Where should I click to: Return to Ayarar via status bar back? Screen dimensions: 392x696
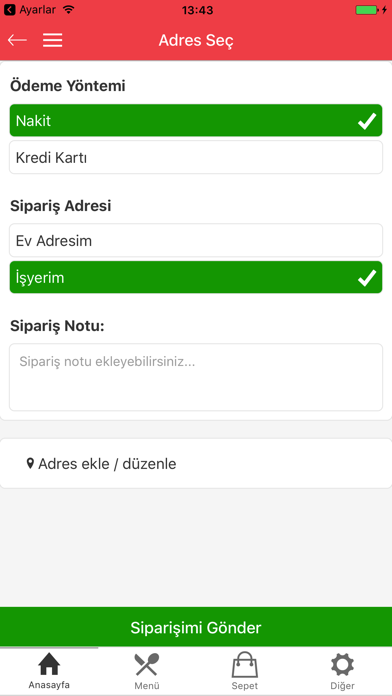pyautogui.click(x=30, y=9)
